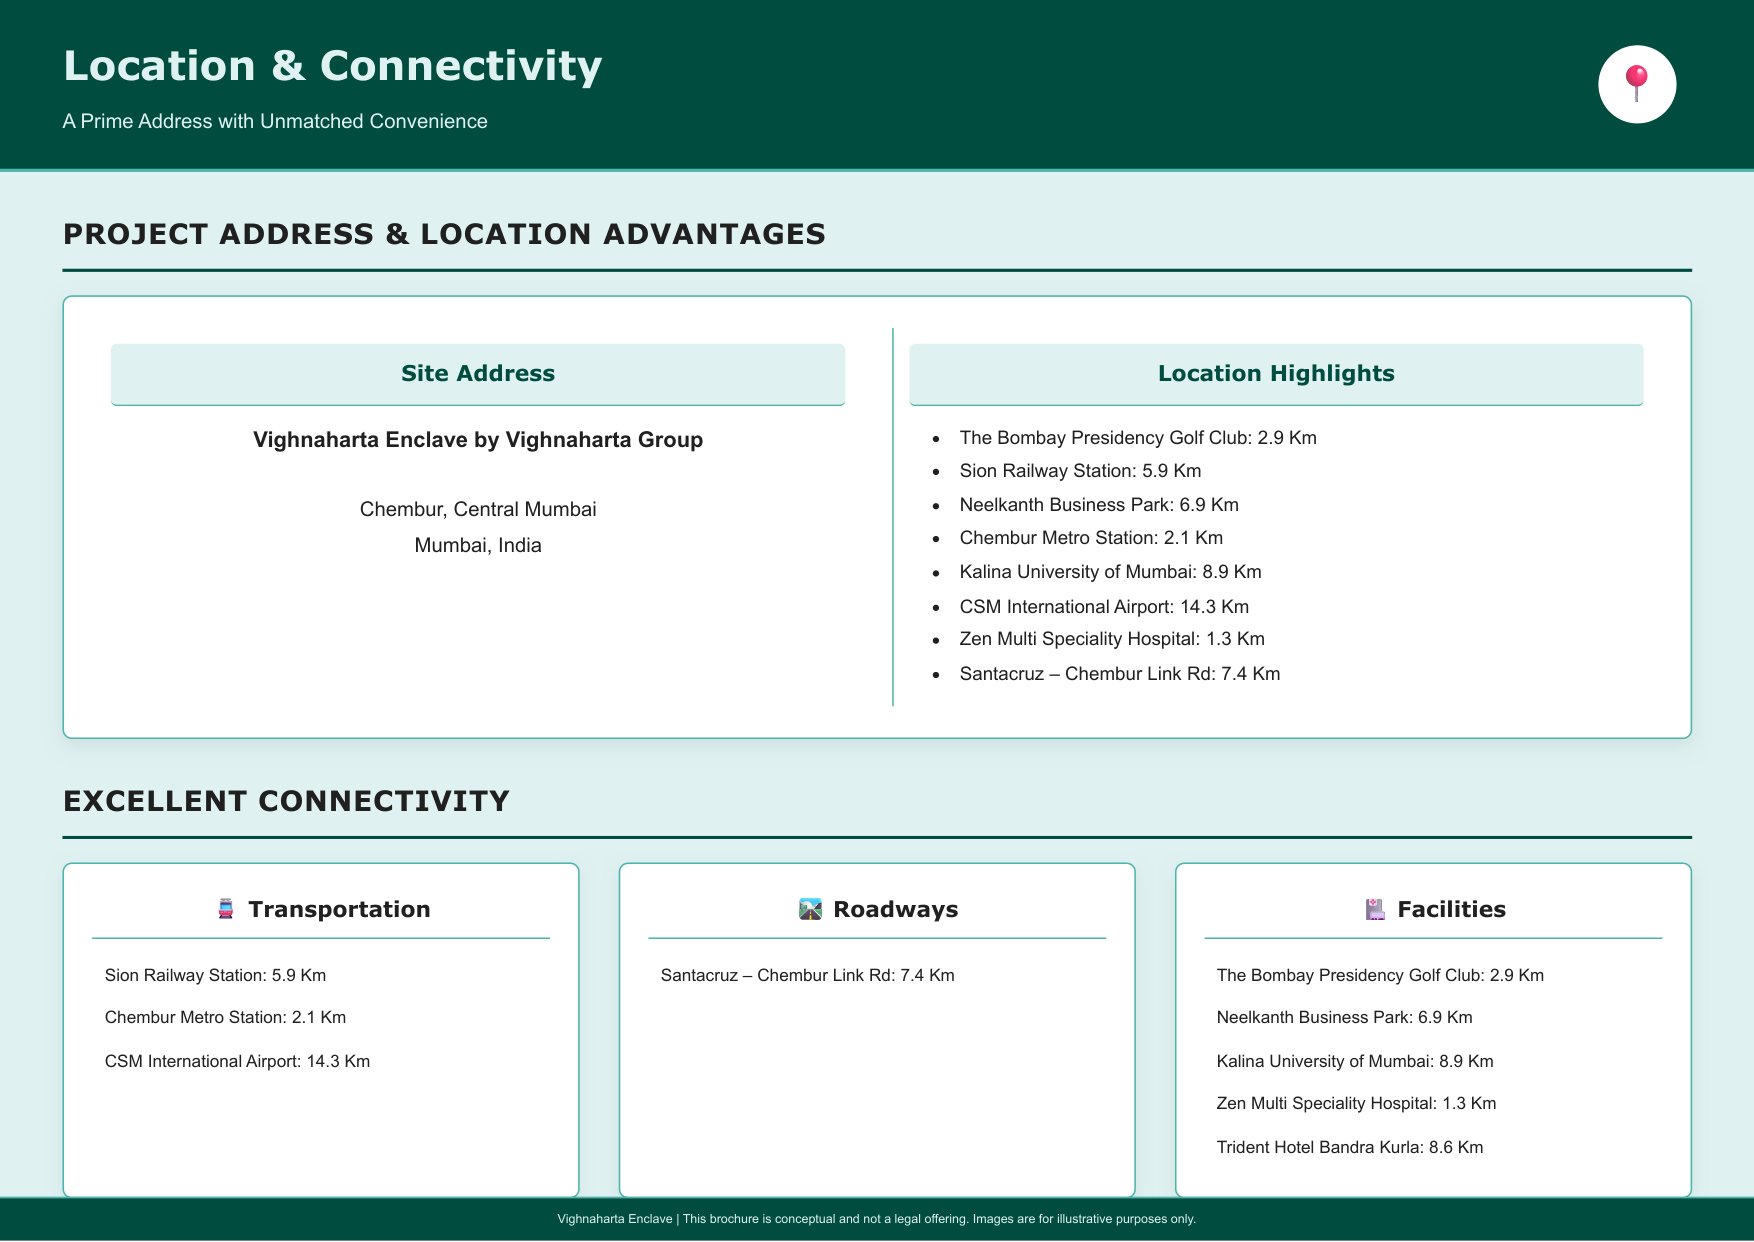Click Zen Multi Speciality Hospital in Location Highlights
The width and height of the screenshot is (1754, 1242).
tap(1112, 639)
